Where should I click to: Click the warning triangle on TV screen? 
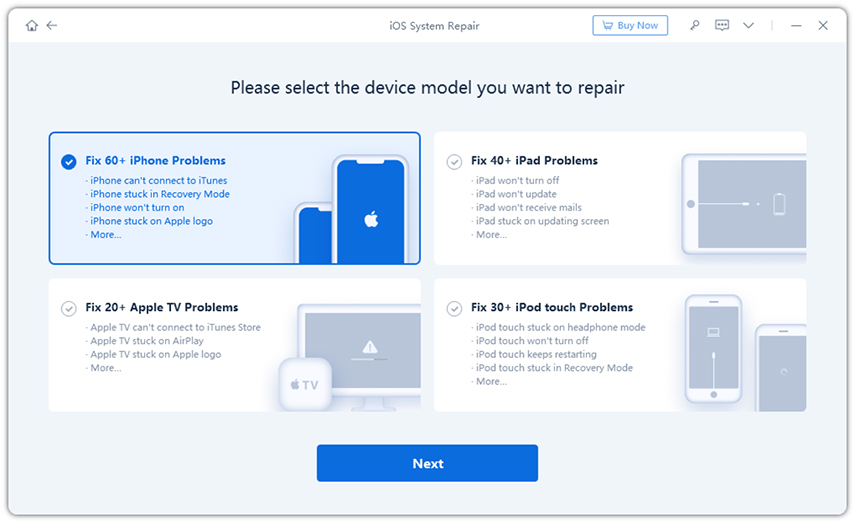[x=370, y=347]
